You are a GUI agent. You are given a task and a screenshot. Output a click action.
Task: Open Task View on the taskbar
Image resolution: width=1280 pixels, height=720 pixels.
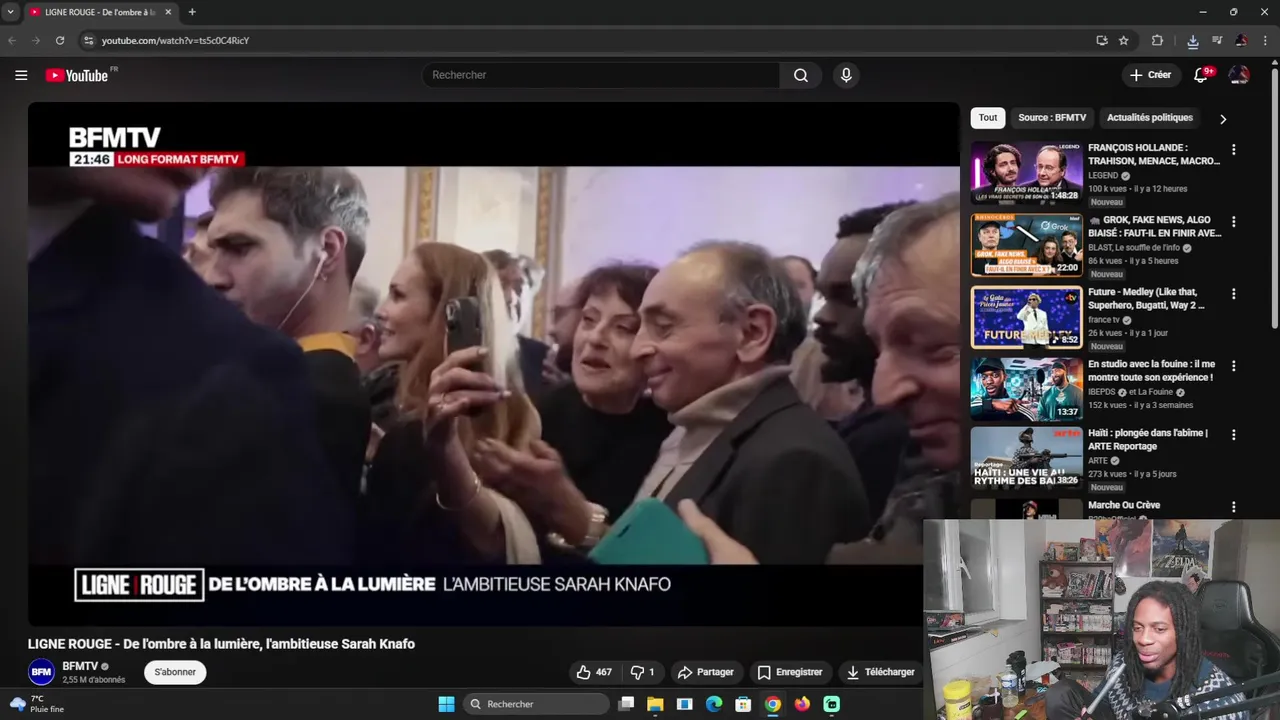(x=626, y=704)
